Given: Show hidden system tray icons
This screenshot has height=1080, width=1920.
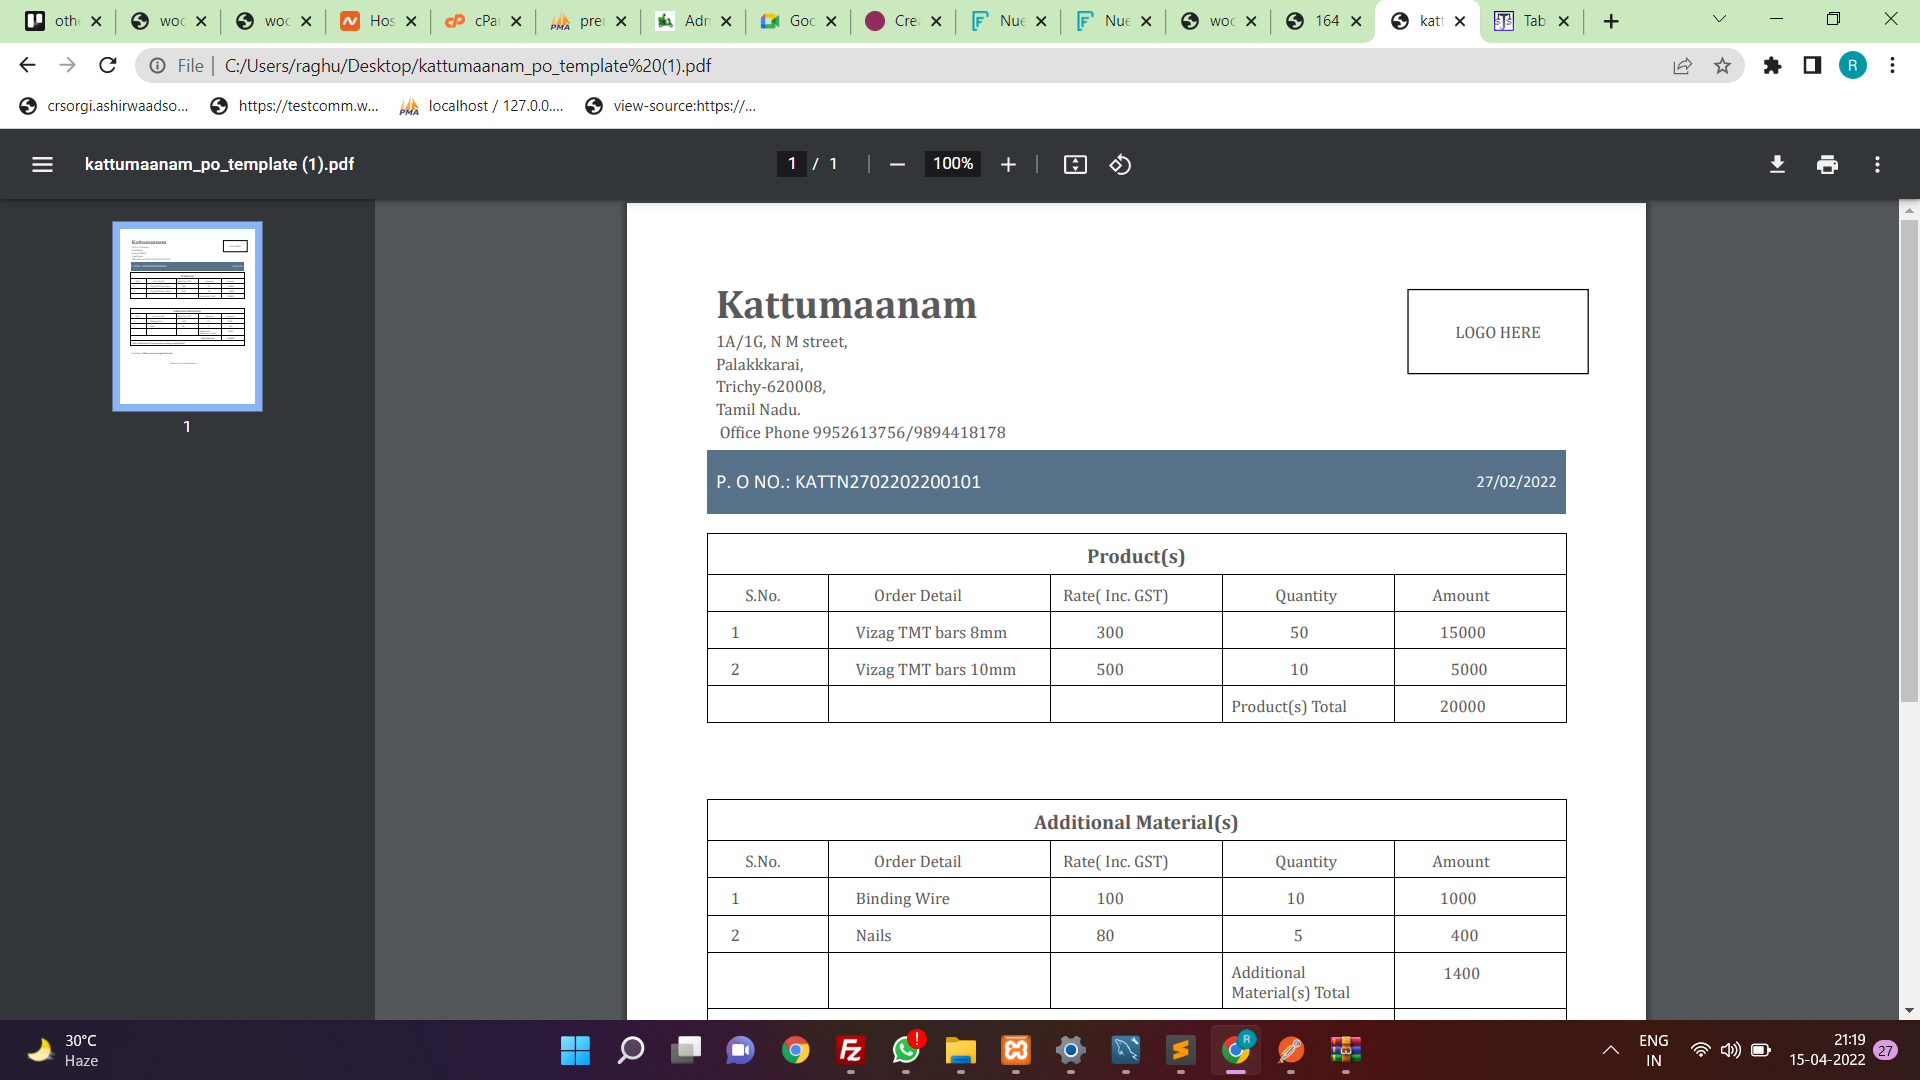Looking at the screenshot, I should click(1610, 1050).
